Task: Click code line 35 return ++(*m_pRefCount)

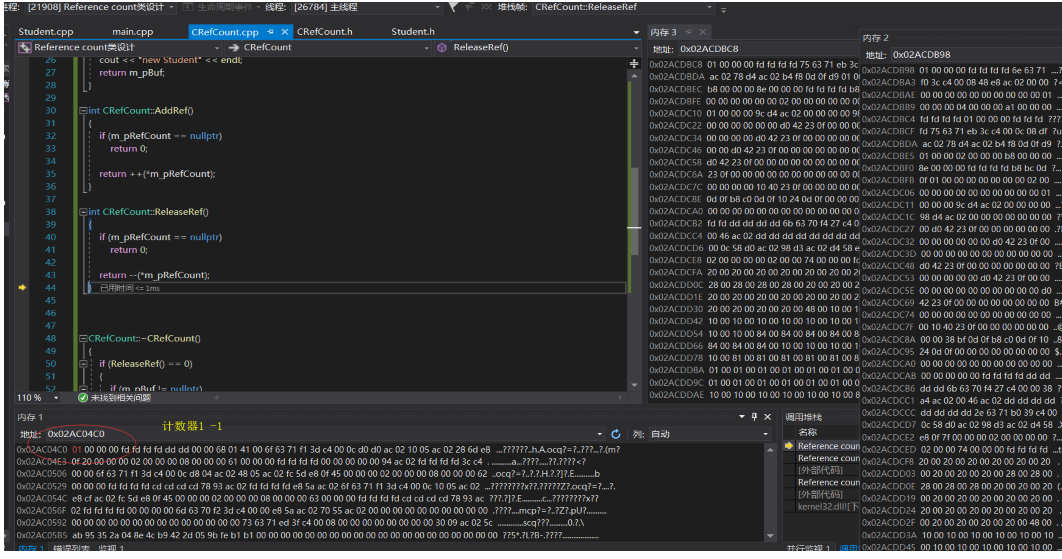Action: [x=157, y=173]
